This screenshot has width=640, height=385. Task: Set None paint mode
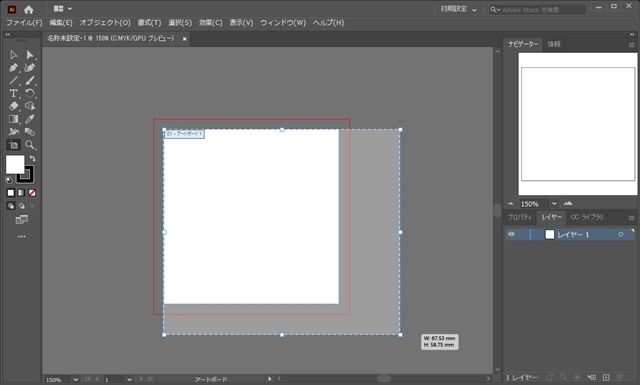[32, 193]
